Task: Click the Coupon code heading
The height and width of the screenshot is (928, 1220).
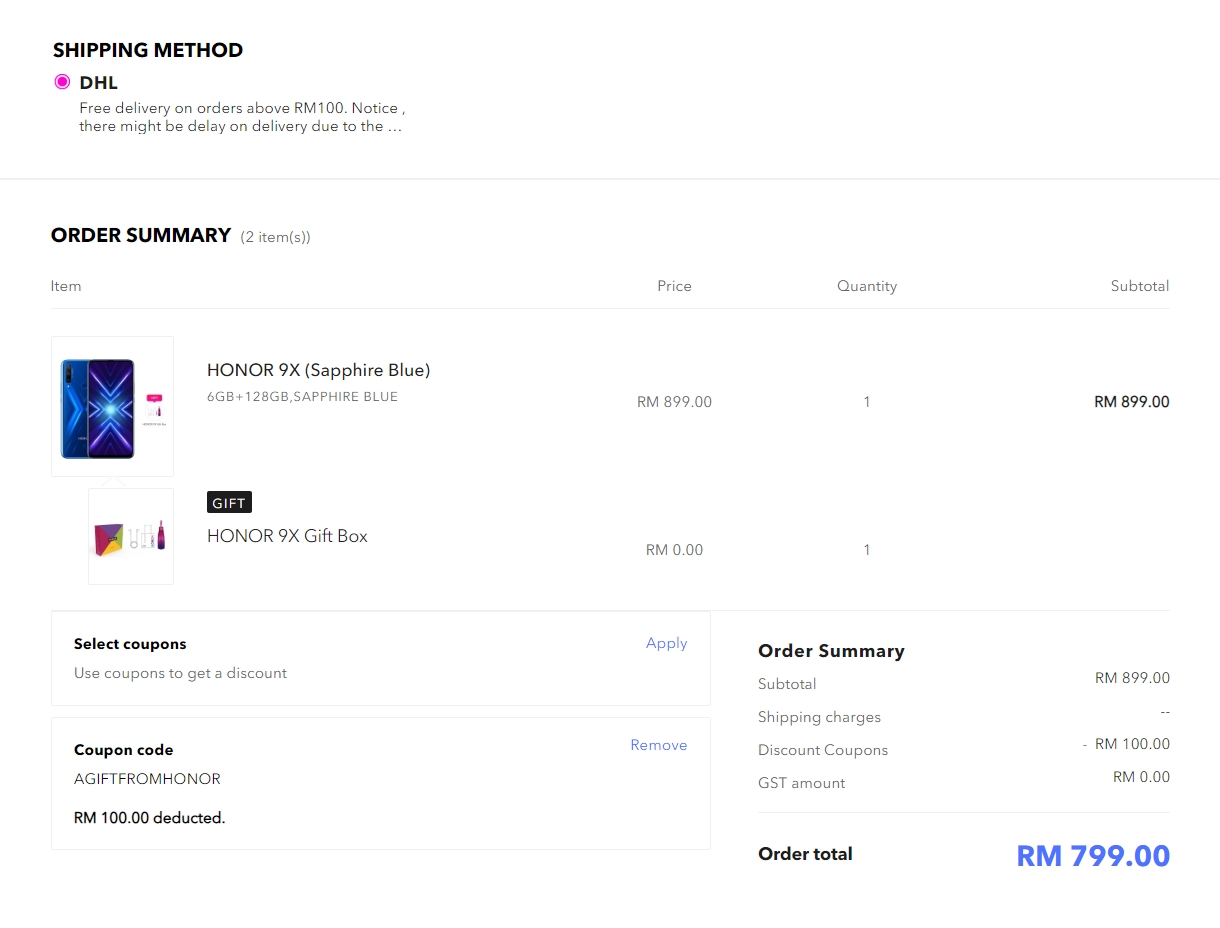Action: [x=123, y=750]
